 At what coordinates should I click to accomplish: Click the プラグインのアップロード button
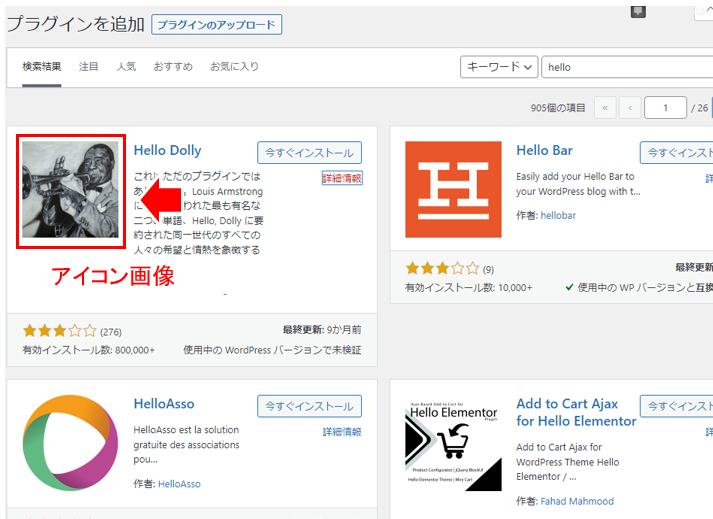click(216, 25)
